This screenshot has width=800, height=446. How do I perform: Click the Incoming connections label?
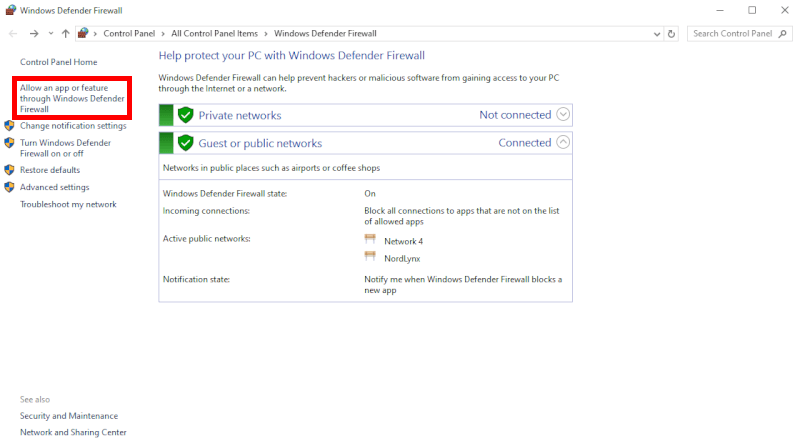coord(206,211)
